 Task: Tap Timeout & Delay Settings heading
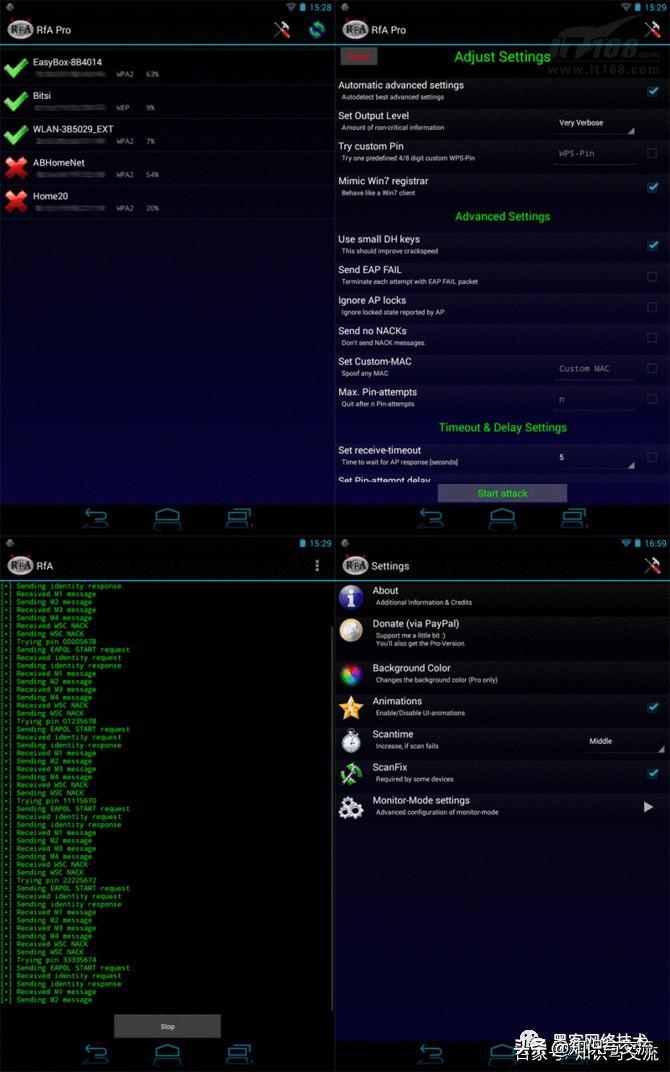(502, 427)
